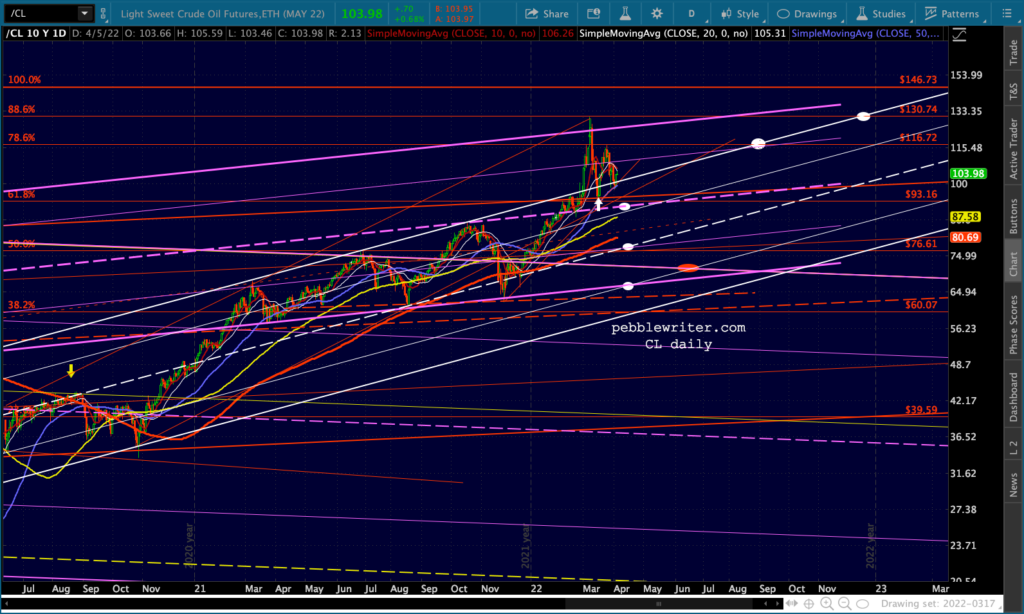
Task: Click the yellow down arrow marker on chart
Action: click(71, 370)
